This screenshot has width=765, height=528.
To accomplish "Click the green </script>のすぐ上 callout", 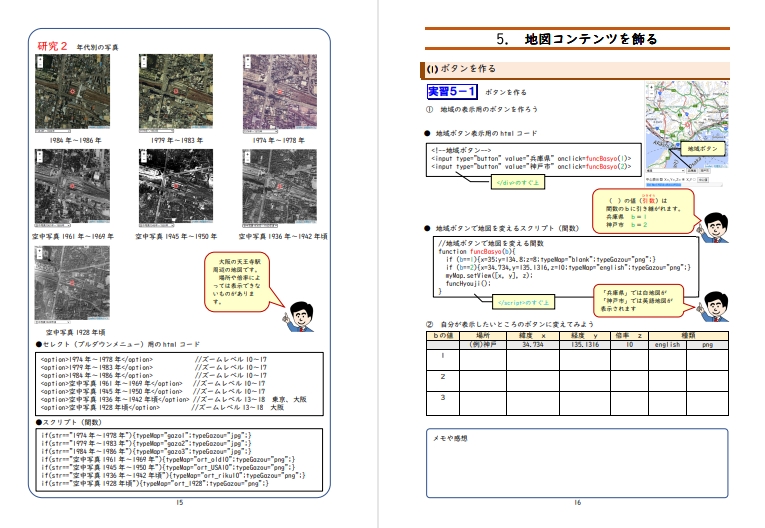I will point(523,303).
